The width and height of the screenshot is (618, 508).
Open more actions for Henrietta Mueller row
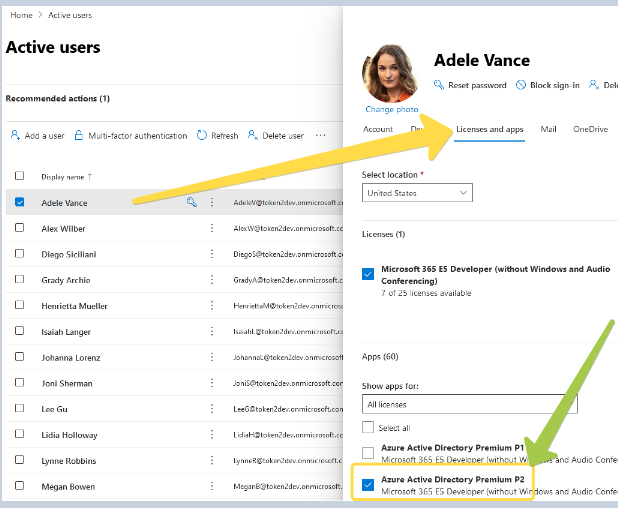click(212, 305)
